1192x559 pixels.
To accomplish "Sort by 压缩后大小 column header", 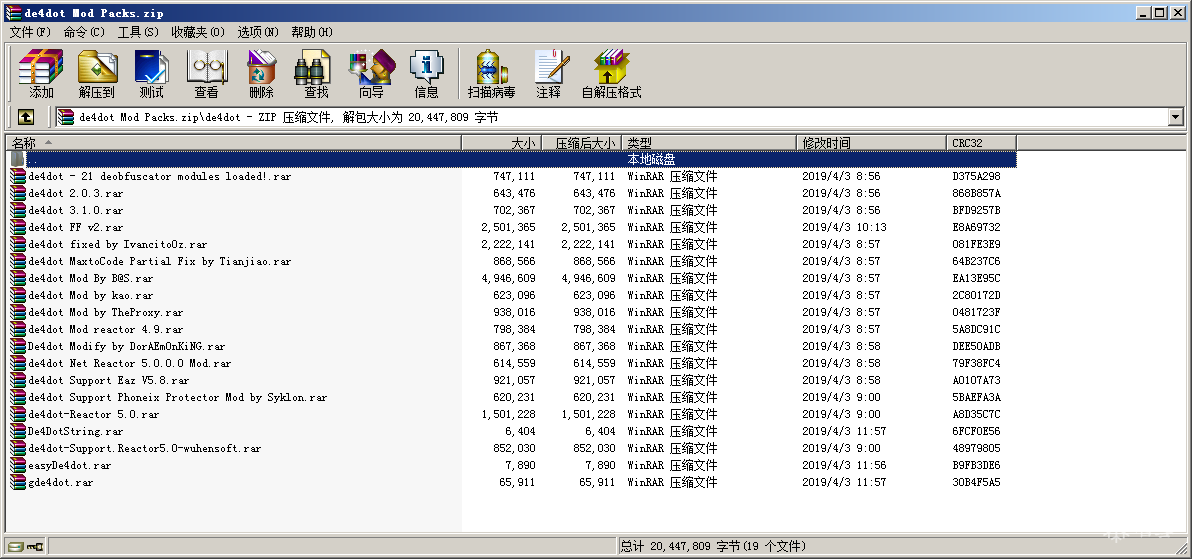I will coord(582,143).
